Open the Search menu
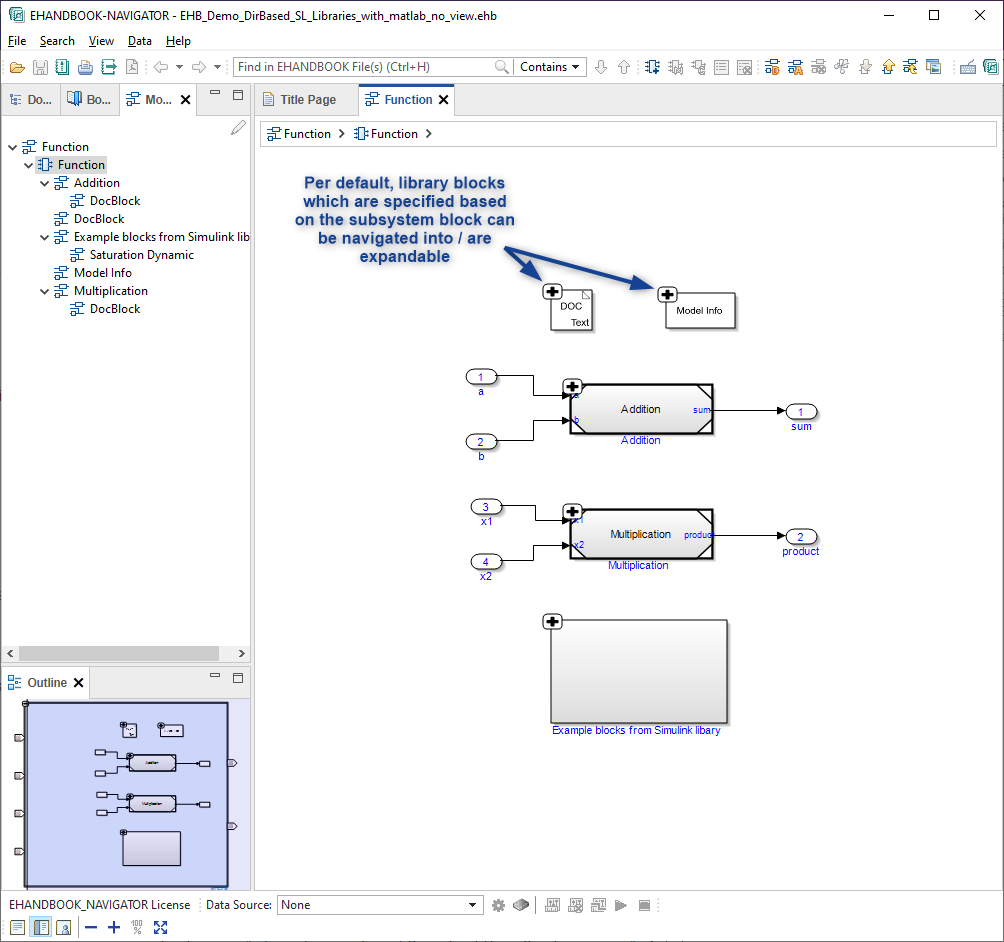This screenshot has width=1004, height=942. [57, 41]
